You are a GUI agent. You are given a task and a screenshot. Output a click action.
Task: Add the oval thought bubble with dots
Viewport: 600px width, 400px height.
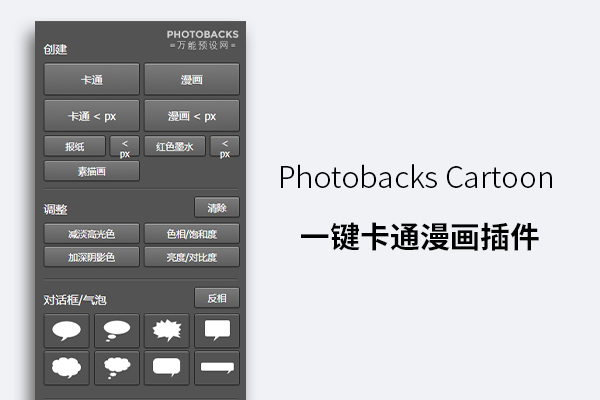coord(117,330)
